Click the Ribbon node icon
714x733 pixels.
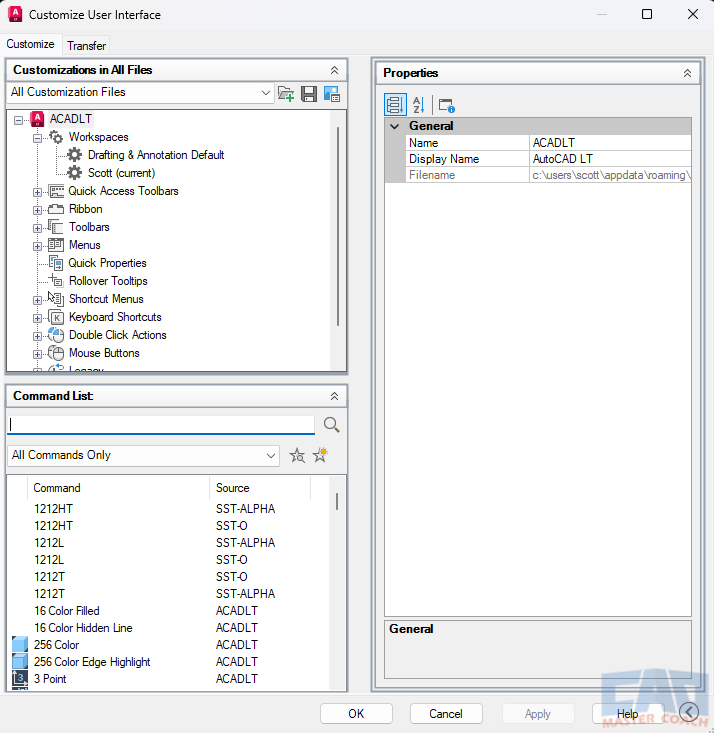[x=56, y=209]
